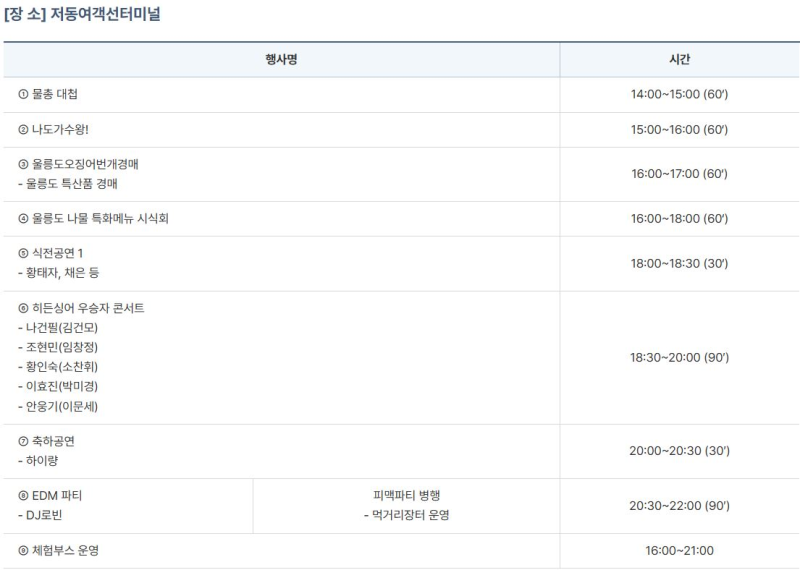Click the 나도가수왕! event name
800x570 pixels.
pyautogui.click(x=60, y=130)
